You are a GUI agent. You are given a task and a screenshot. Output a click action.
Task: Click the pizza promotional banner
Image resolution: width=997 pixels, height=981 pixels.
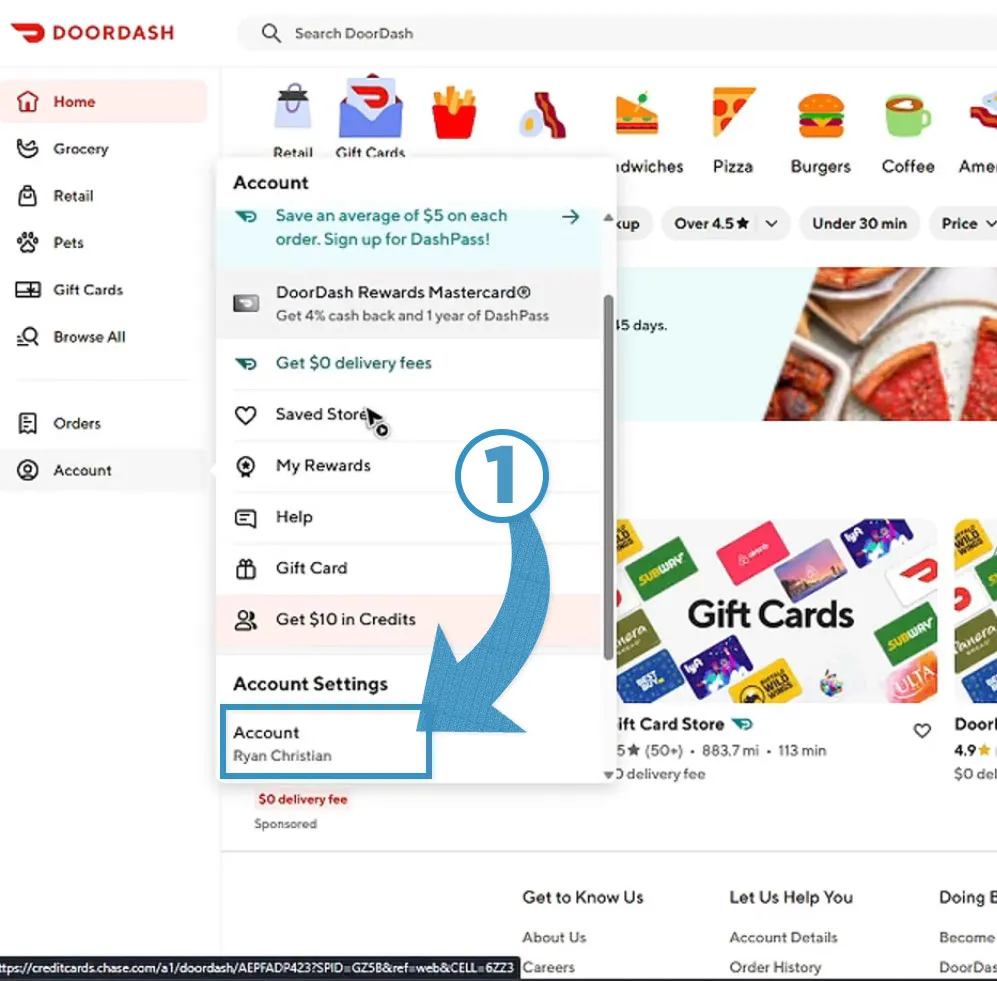point(806,344)
